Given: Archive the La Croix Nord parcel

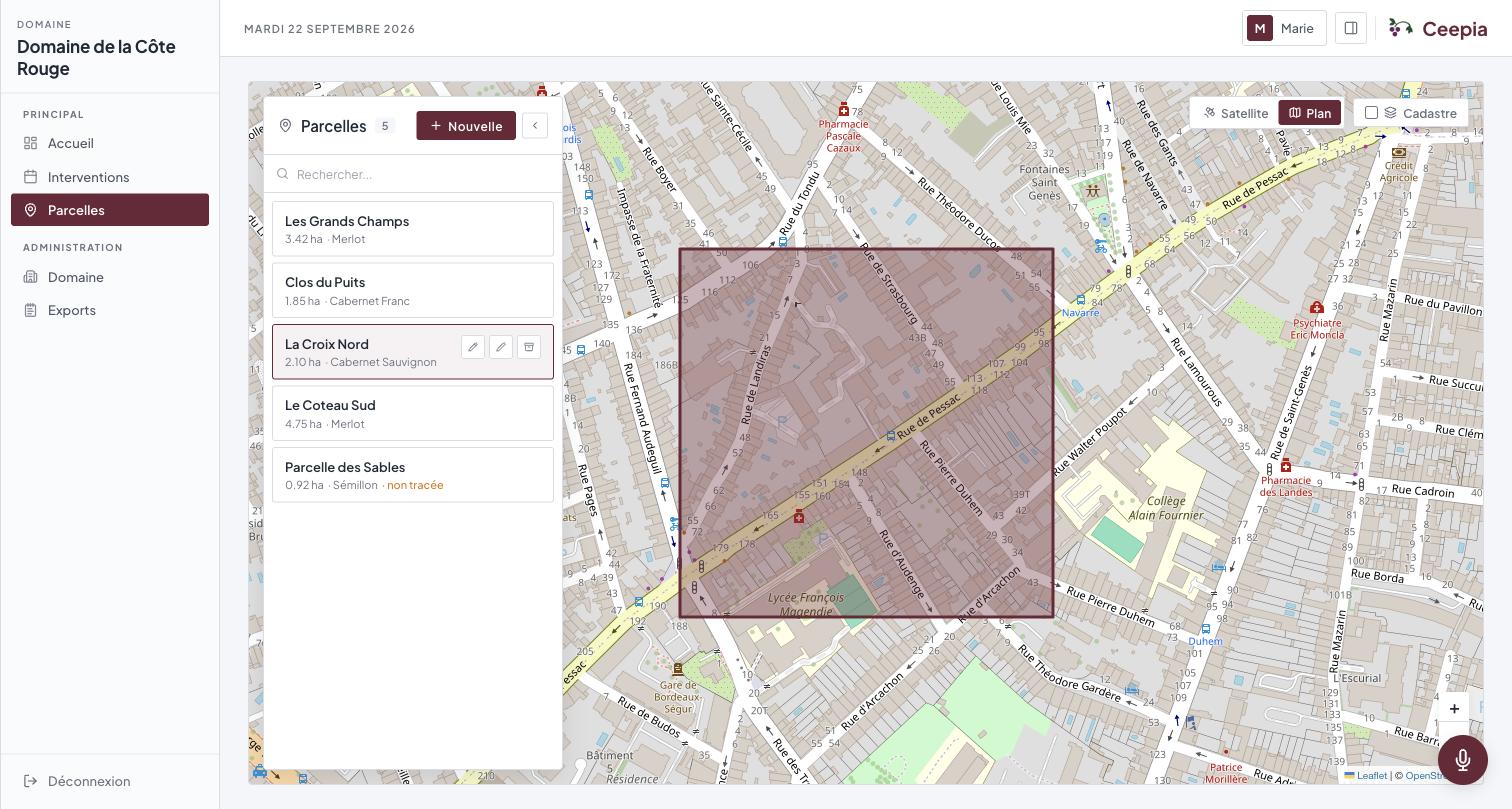Looking at the screenshot, I should [x=529, y=347].
